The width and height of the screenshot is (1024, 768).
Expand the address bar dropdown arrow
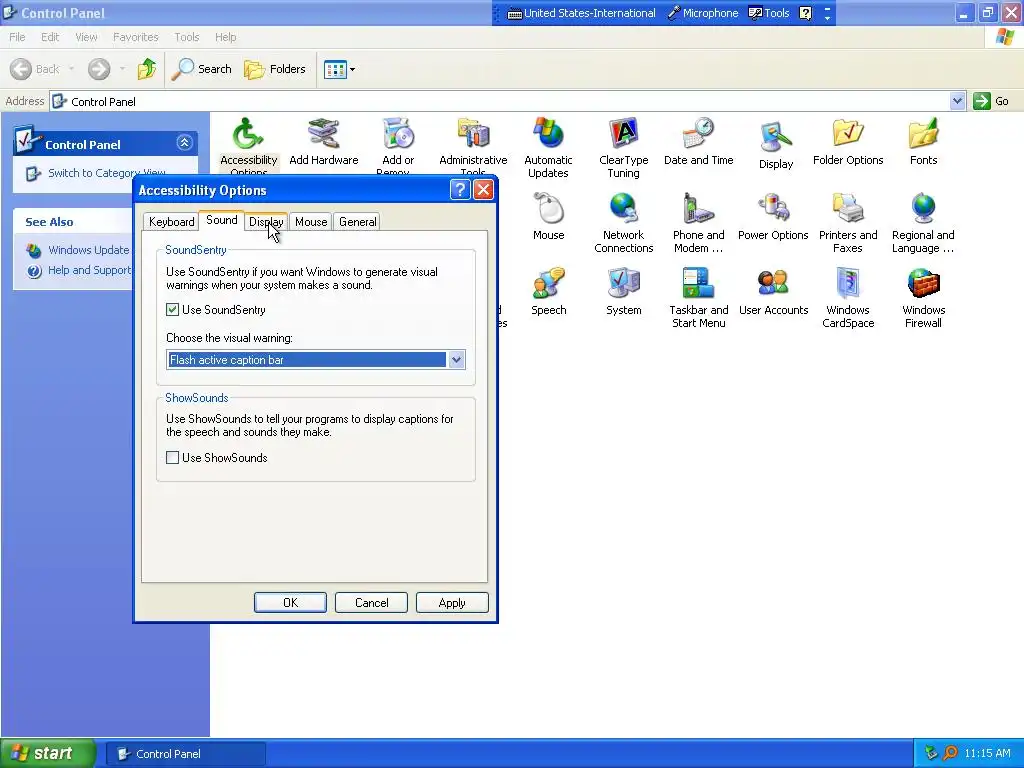pyautogui.click(x=957, y=101)
